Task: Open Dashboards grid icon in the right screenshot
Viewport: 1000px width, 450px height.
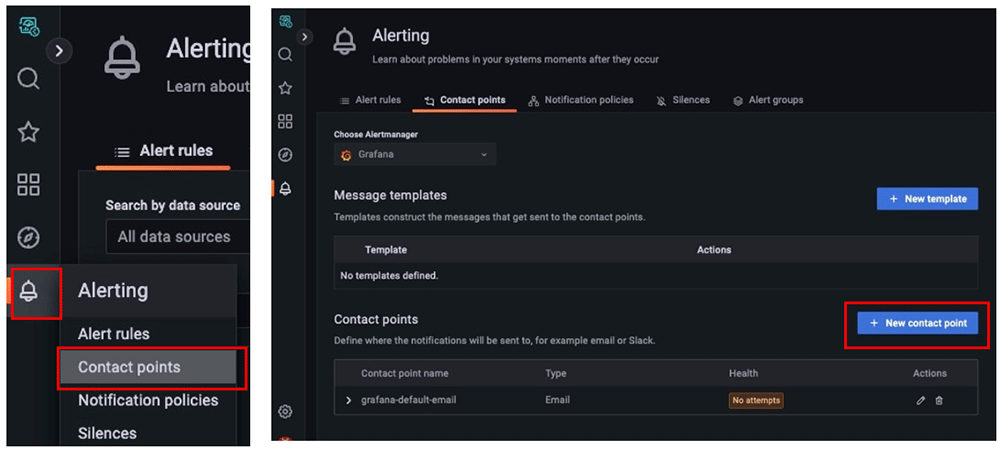Action: pyautogui.click(x=286, y=121)
